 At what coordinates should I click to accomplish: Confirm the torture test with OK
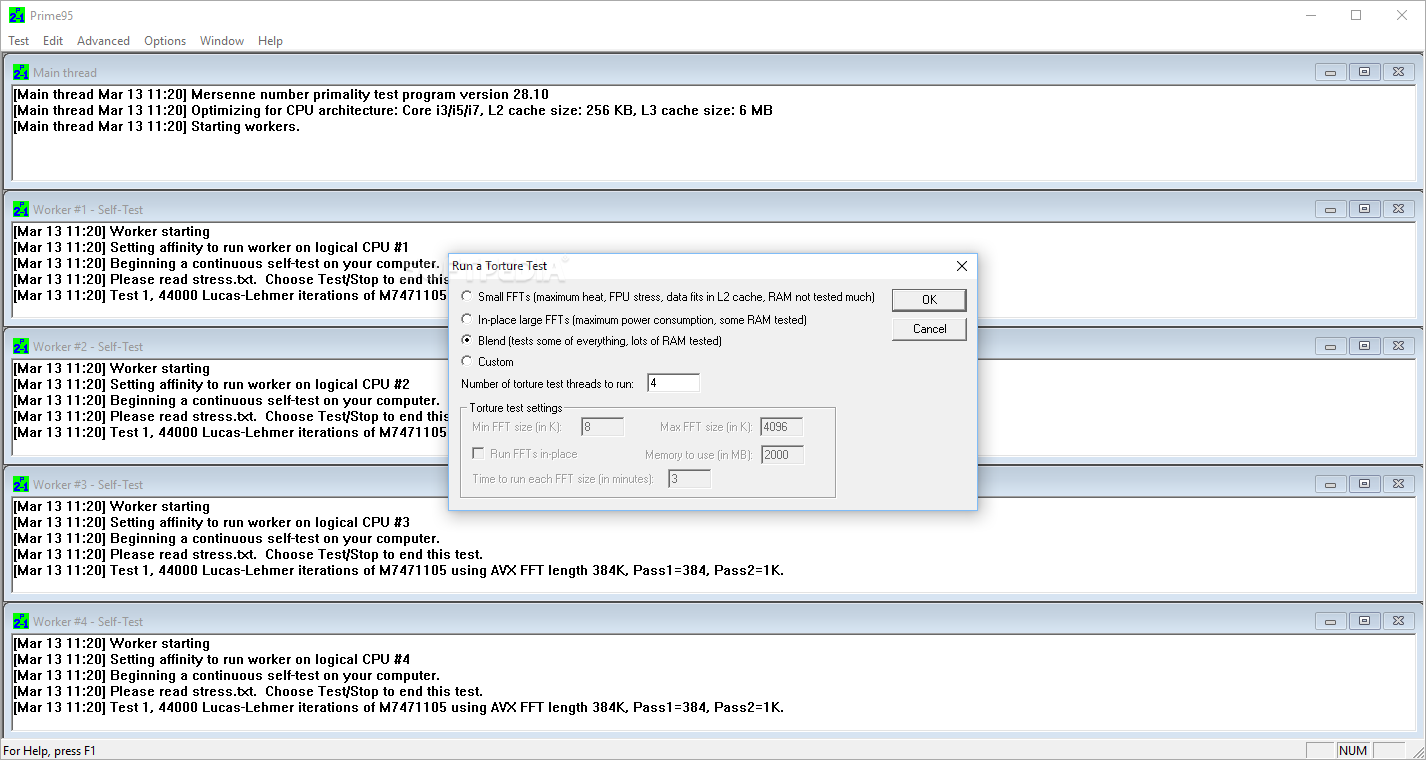(x=929, y=300)
